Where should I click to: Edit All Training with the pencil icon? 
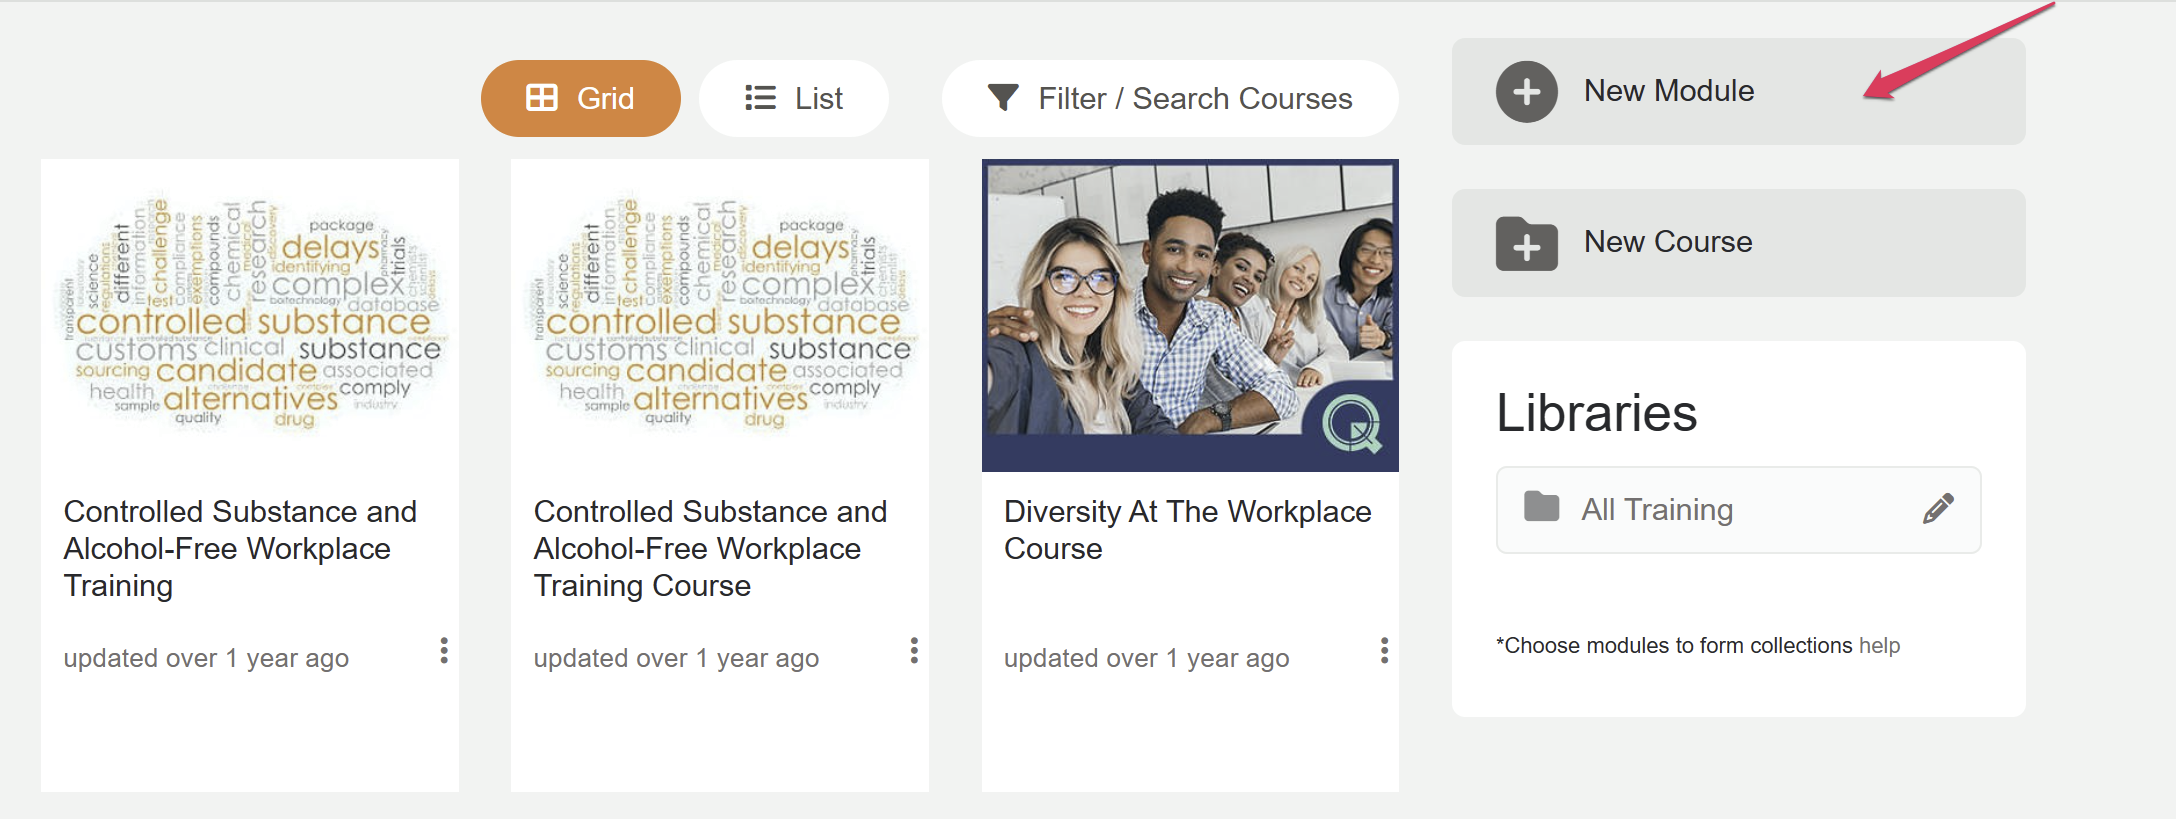coord(1938,509)
